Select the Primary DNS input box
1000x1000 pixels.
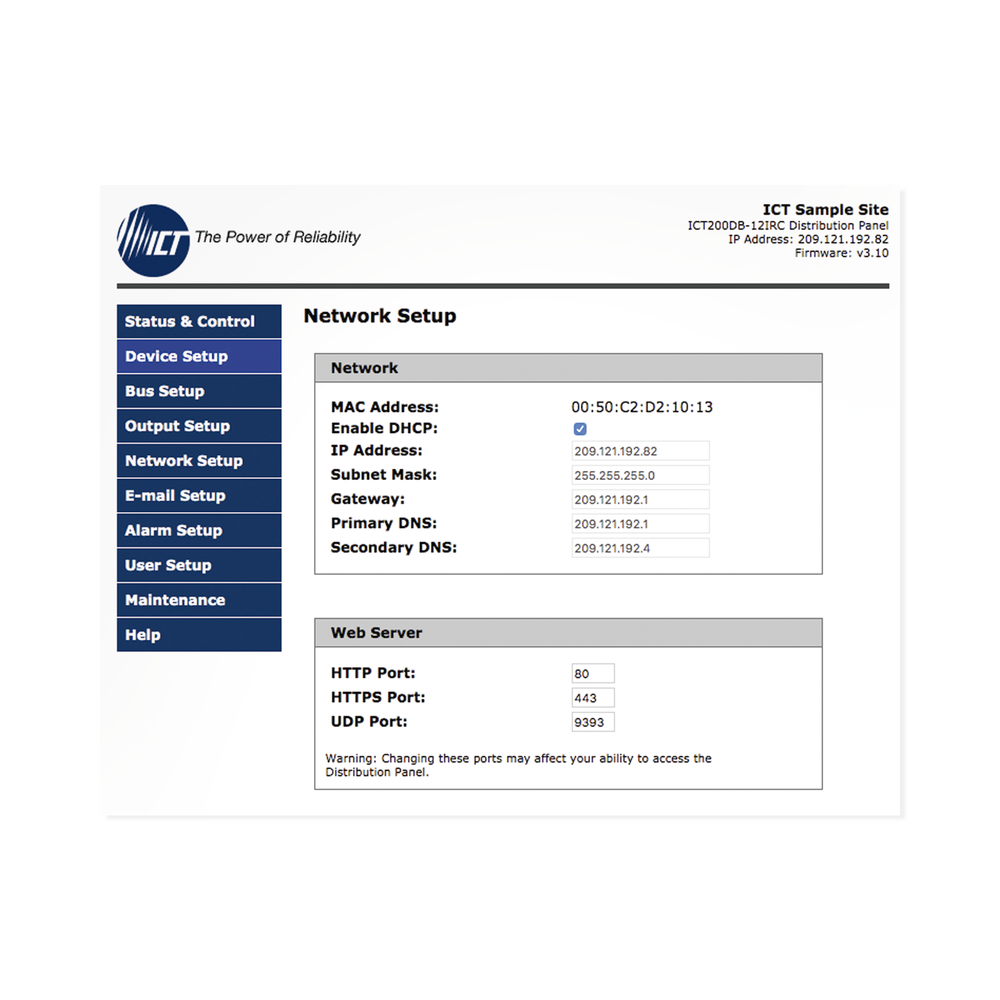(x=640, y=524)
